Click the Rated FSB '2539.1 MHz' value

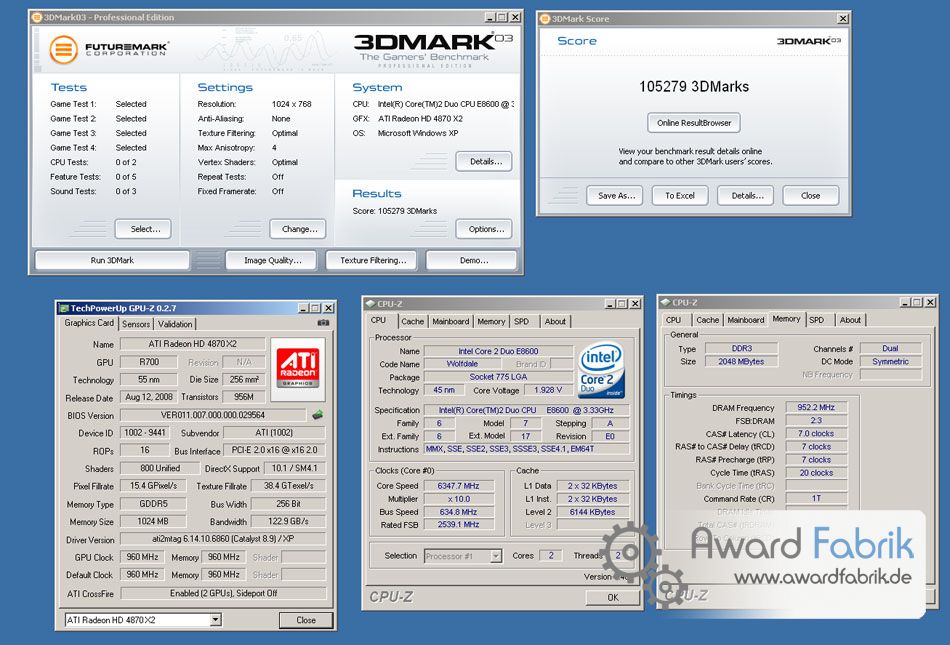(459, 524)
